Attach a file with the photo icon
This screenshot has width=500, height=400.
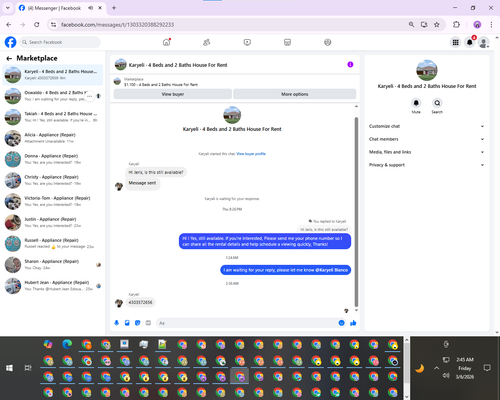pyautogui.click(x=127, y=323)
